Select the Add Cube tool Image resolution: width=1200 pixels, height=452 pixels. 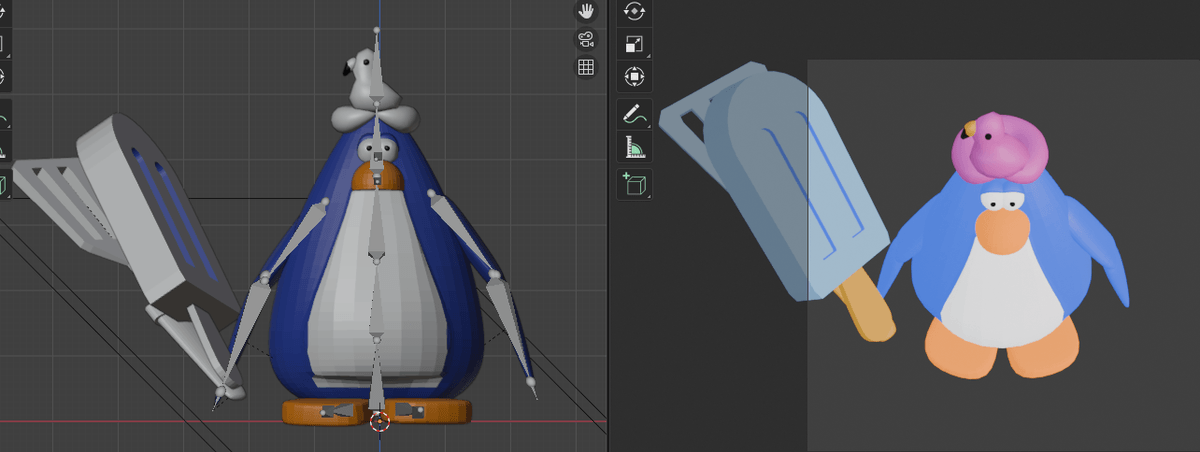click(x=635, y=185)
